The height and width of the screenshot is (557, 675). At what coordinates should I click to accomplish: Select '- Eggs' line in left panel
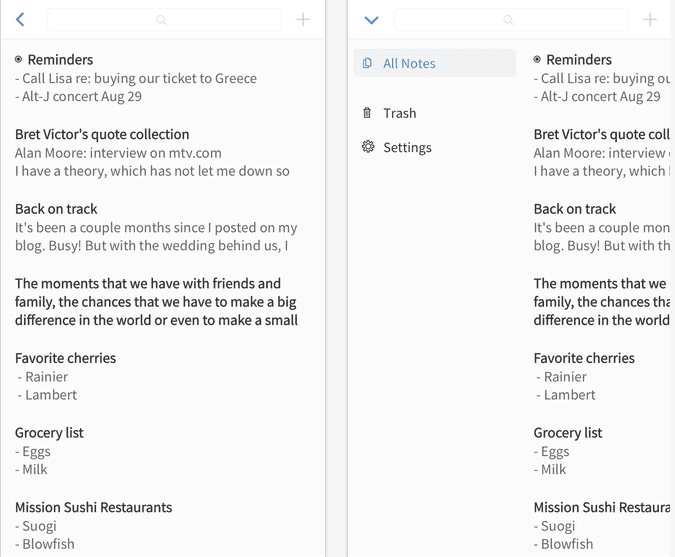coord(33,452)
